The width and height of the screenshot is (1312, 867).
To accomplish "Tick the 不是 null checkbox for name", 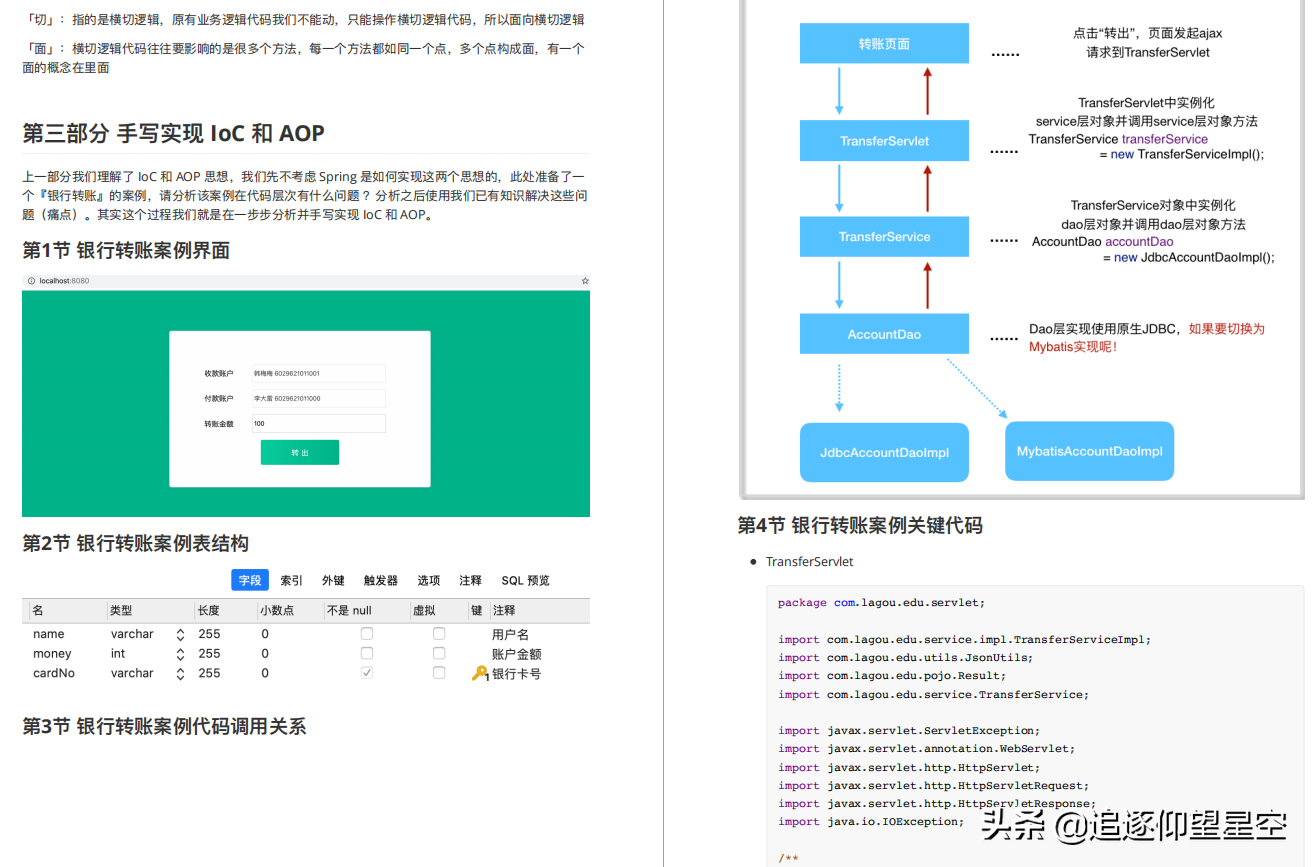I will (x=367, y=634).
